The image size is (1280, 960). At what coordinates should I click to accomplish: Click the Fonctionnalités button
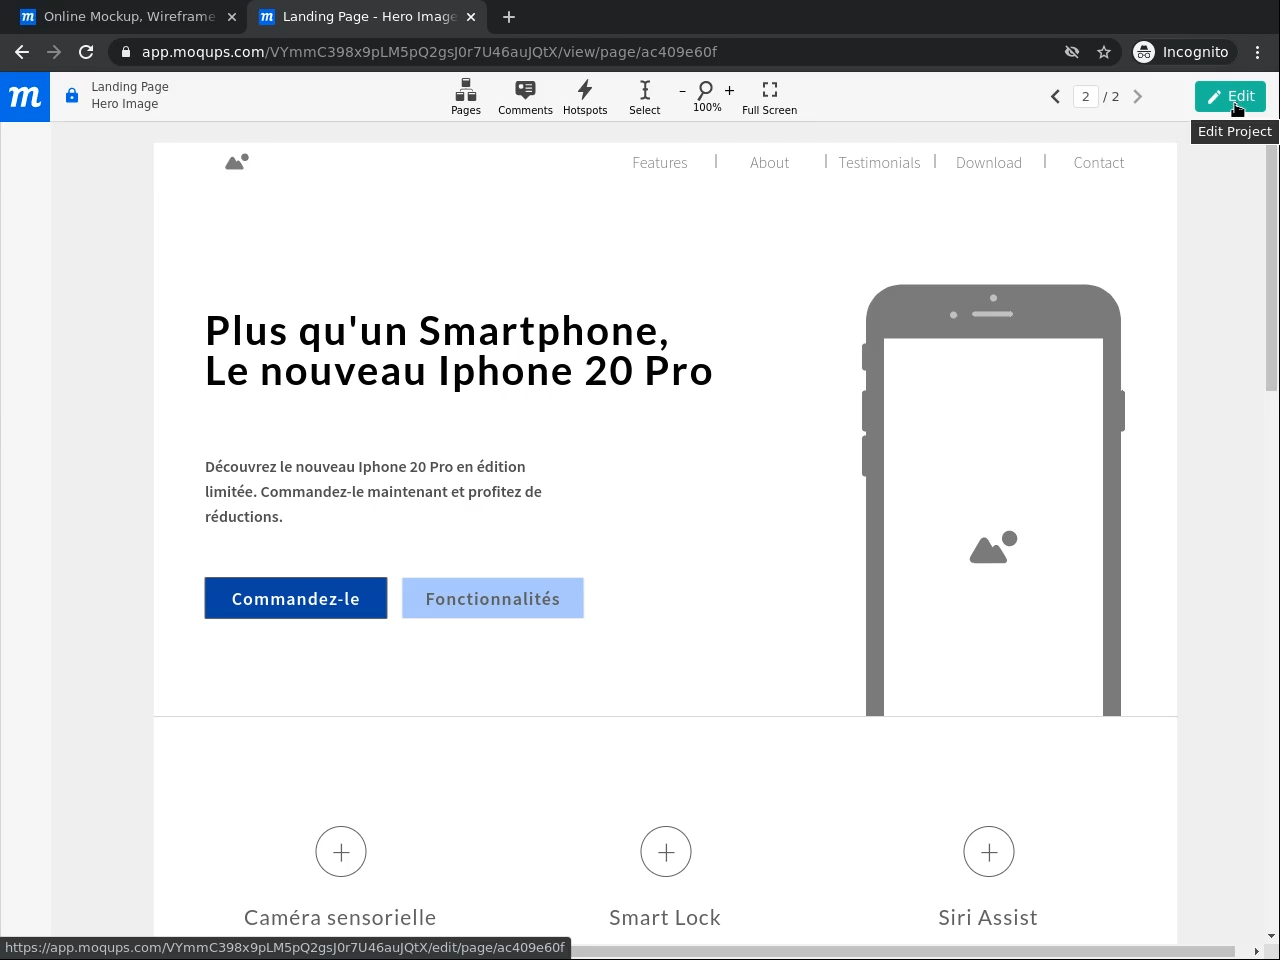tap(493, 598)
